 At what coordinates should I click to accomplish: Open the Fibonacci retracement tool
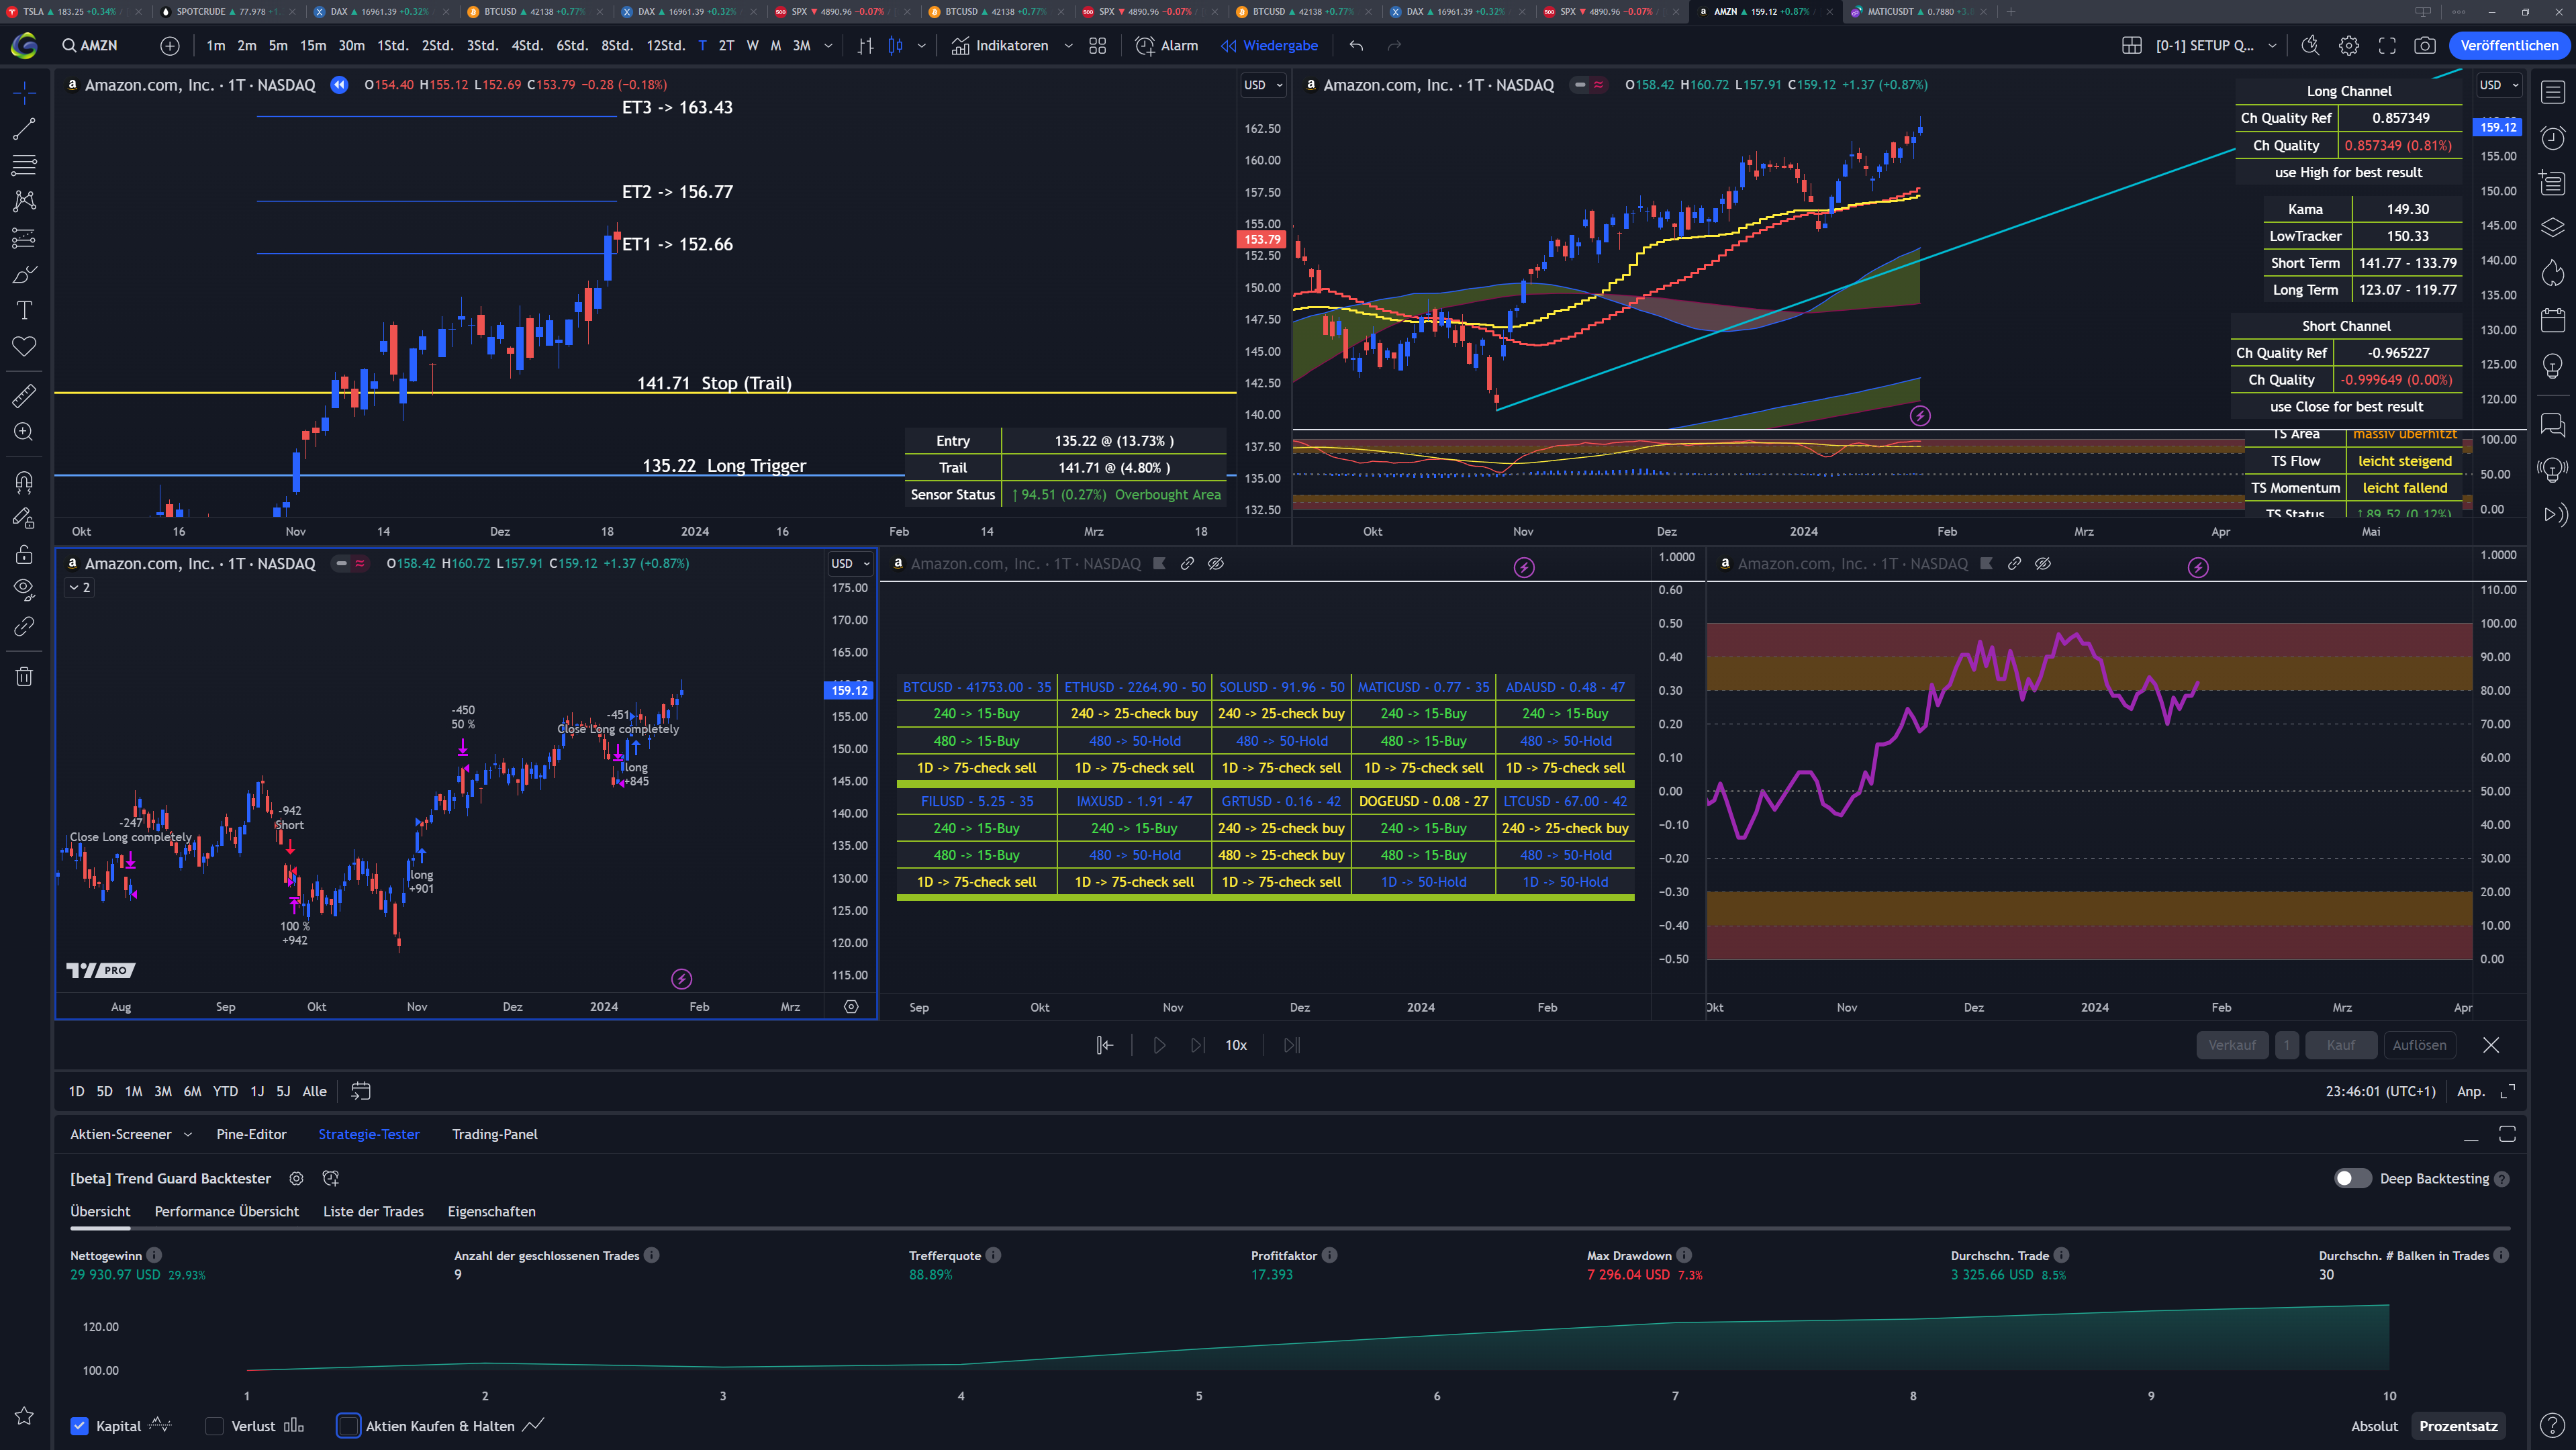tap(24, 165)
